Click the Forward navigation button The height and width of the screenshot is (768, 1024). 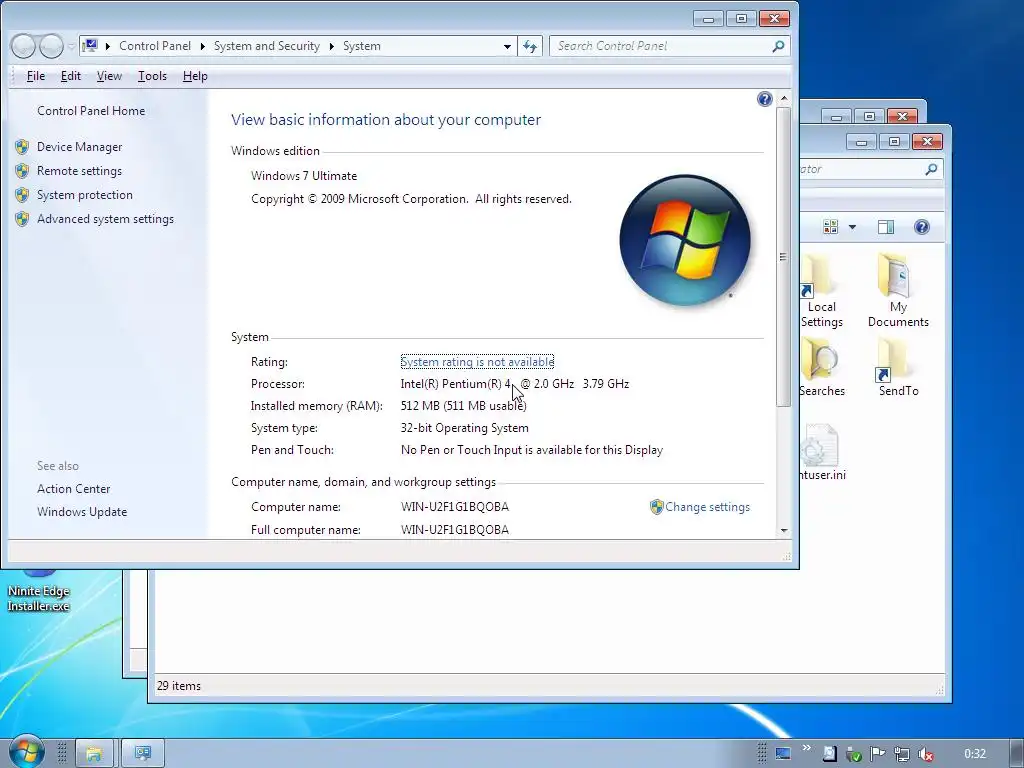pos(52,46)
